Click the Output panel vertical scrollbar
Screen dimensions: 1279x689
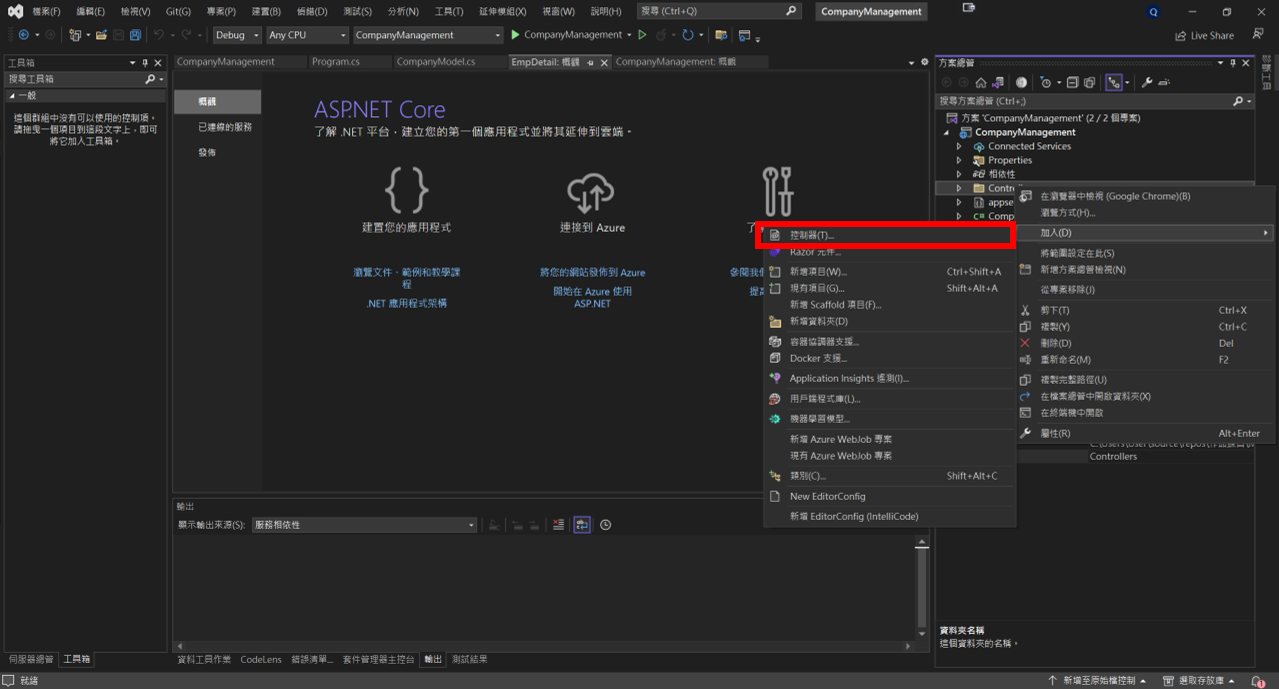pyautogui.click(x=922, y=587)
